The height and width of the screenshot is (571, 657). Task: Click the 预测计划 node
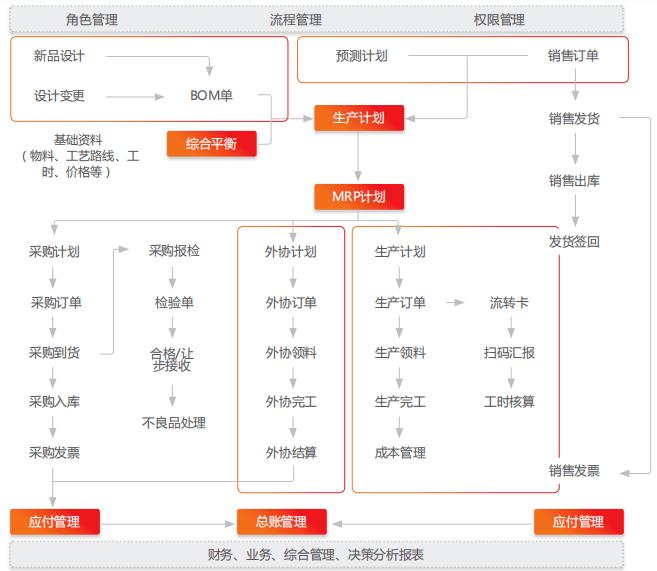click(x=361, y=56)
